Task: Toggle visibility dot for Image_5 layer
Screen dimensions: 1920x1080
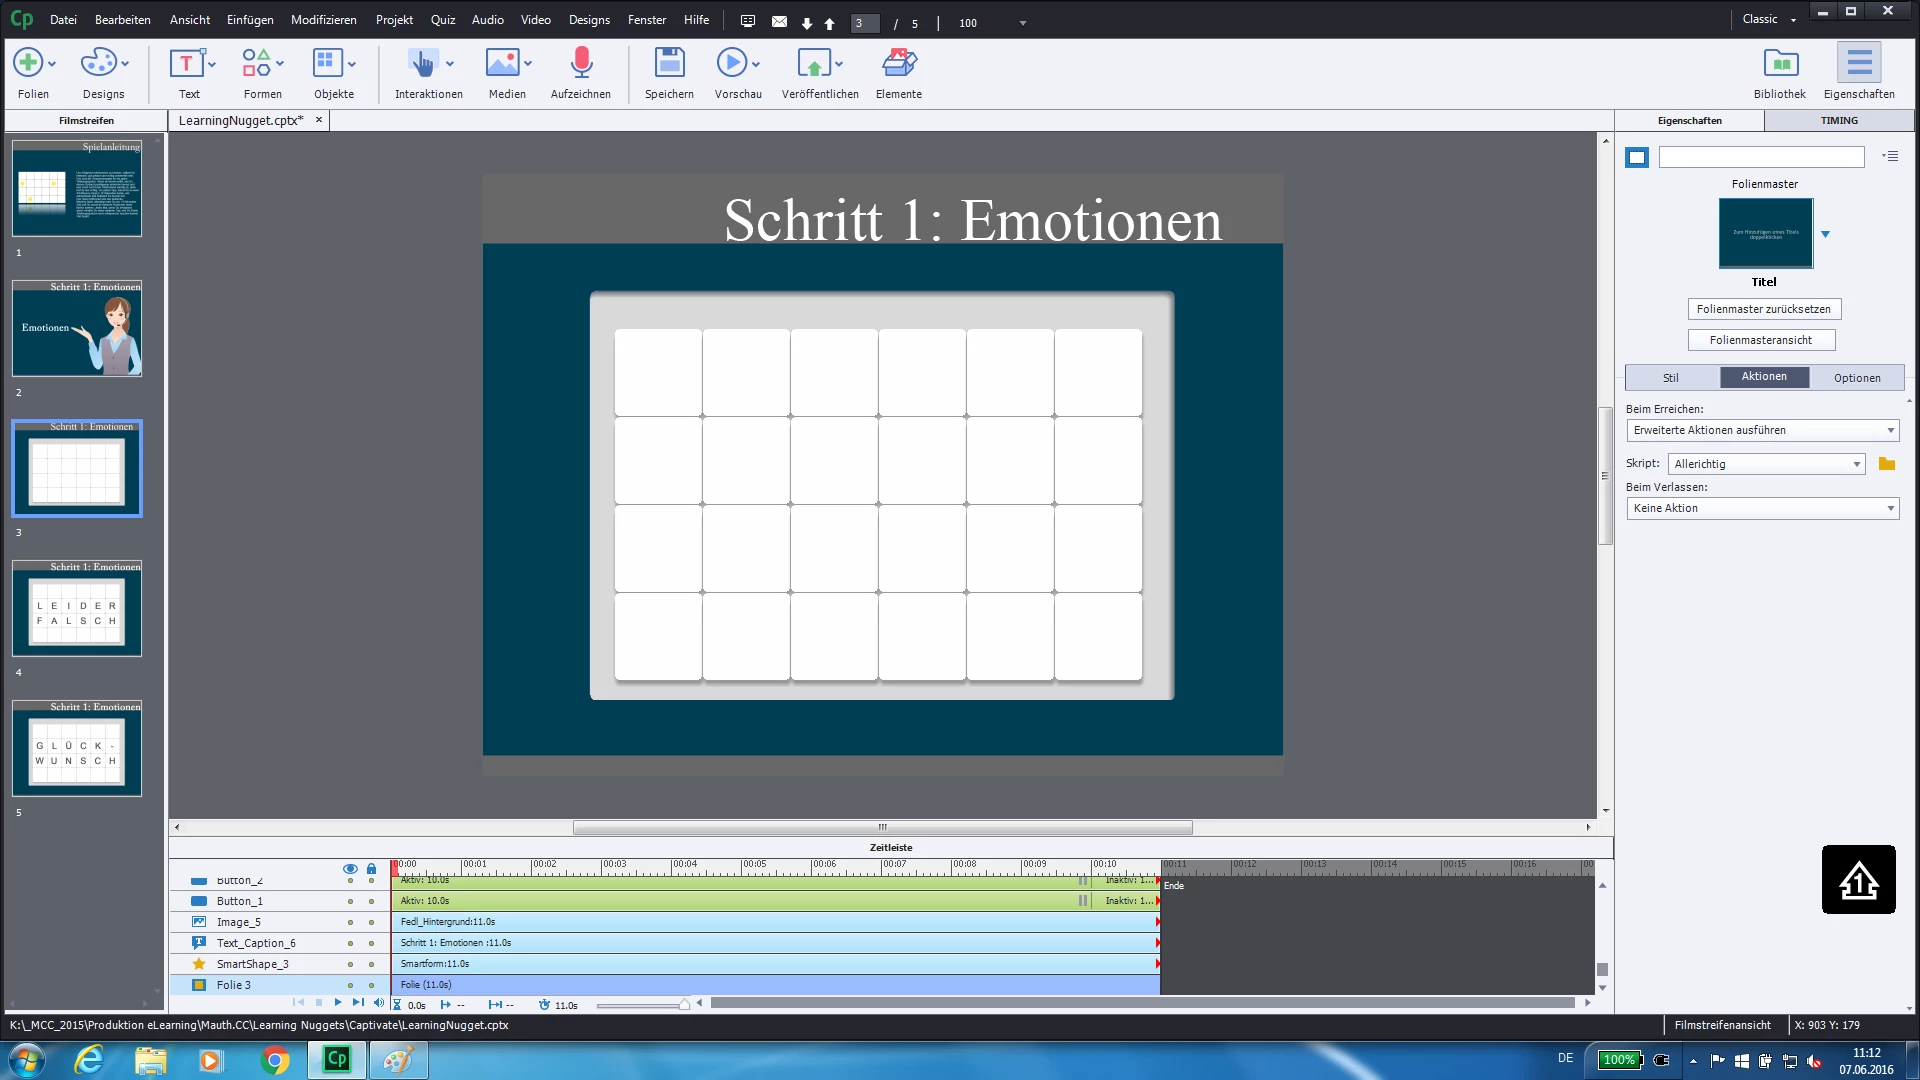Action: point(350,922)
